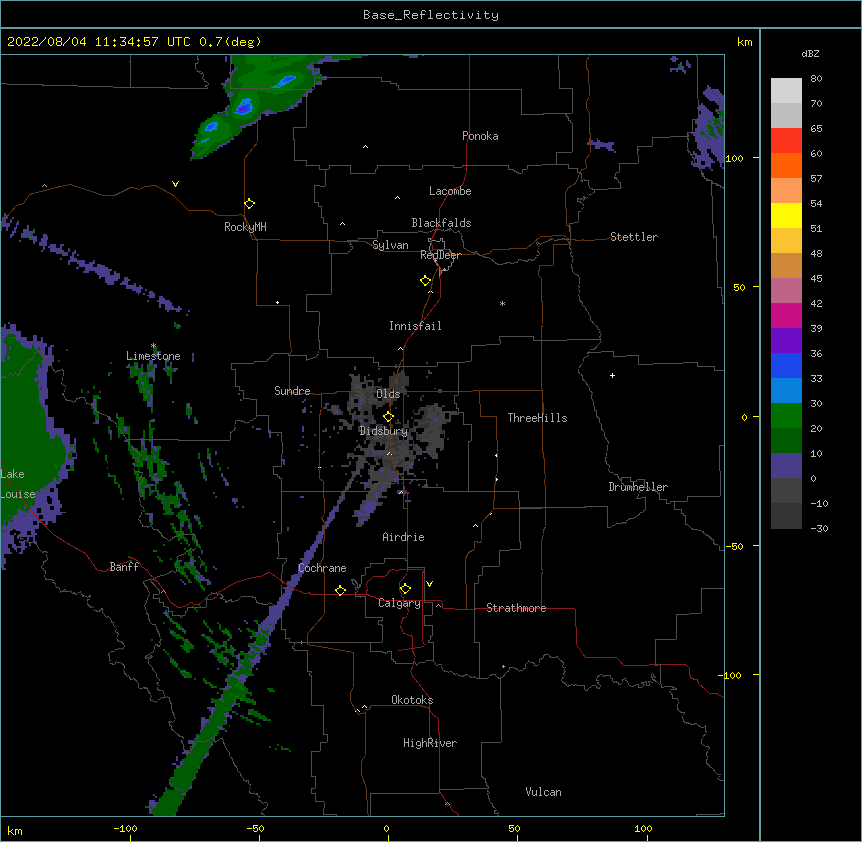Click the yellow marker below Cochrane label
This screenshot has width=862, height=842.
[x=340, y=590]
